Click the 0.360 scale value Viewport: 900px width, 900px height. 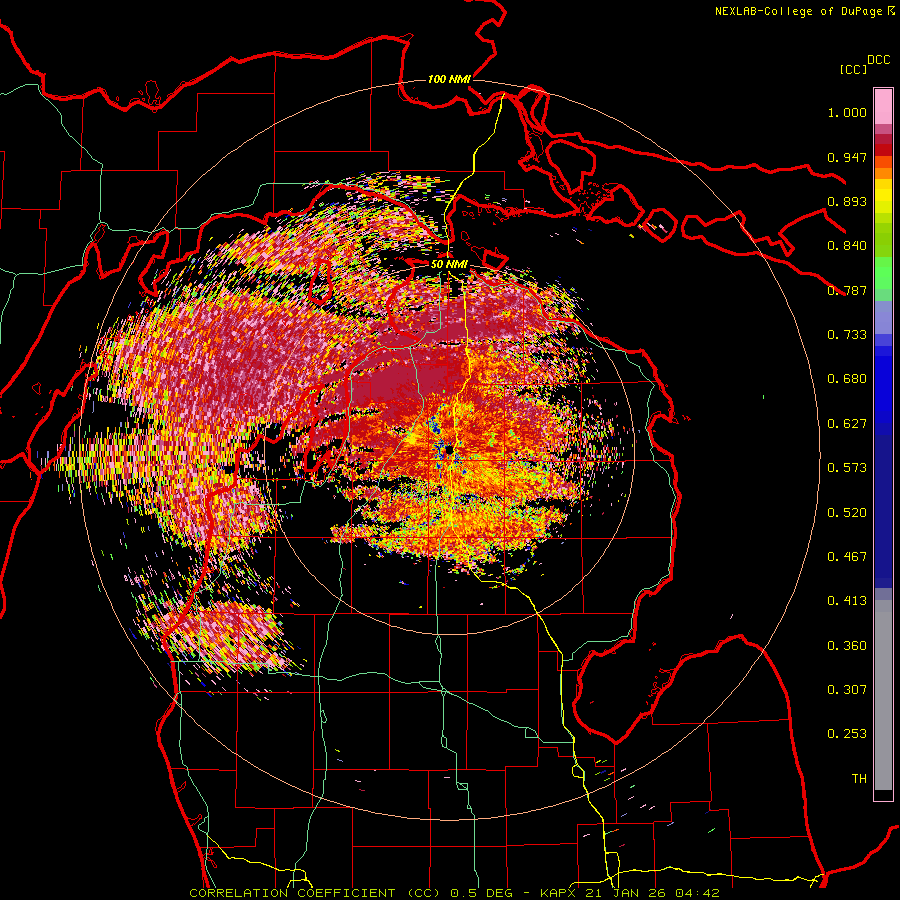click(847, 646)
